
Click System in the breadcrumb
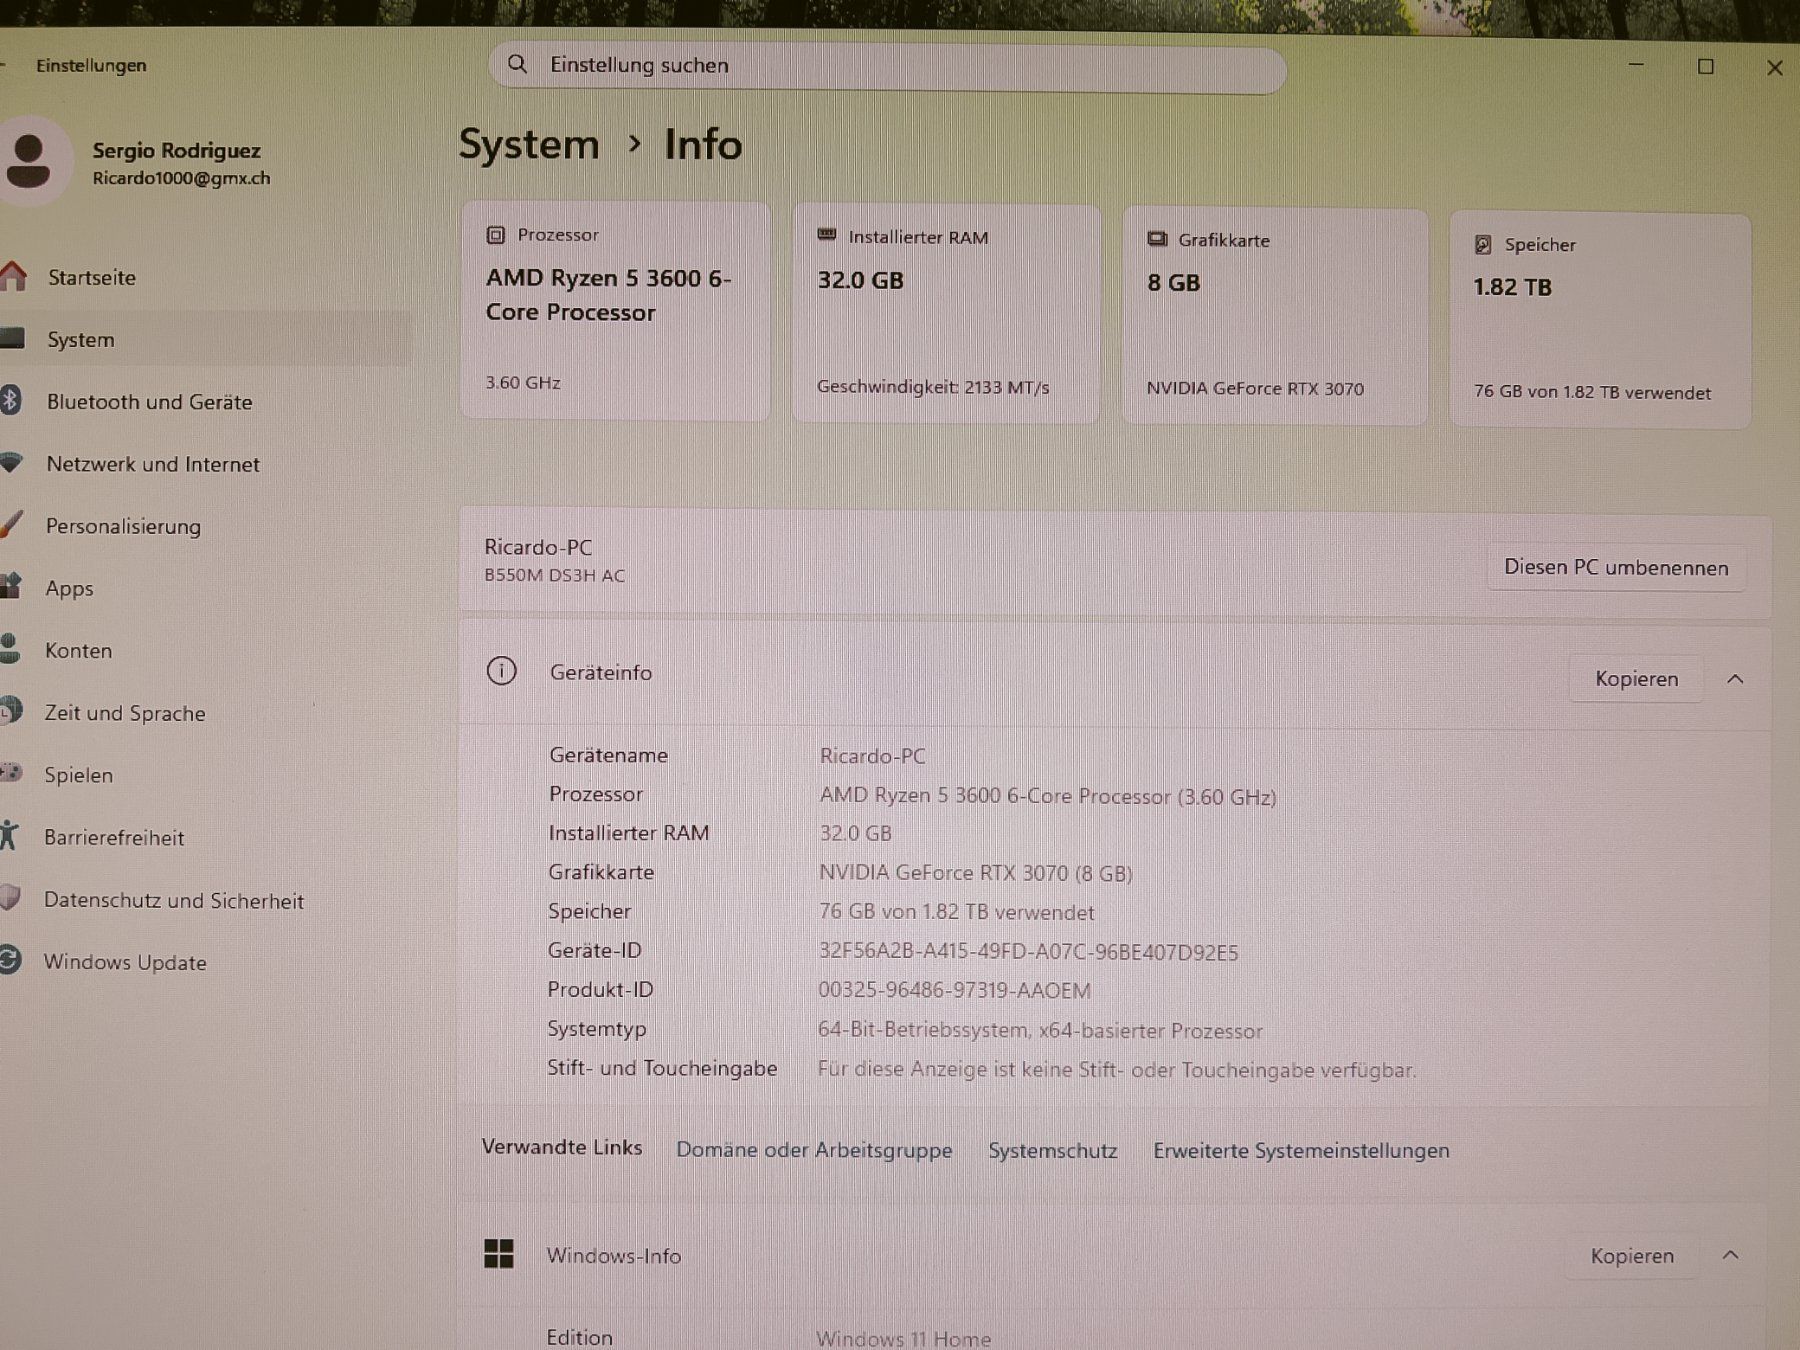529,144
